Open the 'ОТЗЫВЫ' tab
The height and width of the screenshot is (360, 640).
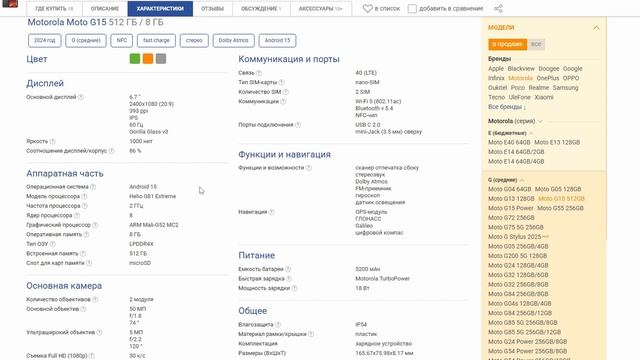point(212,9)
